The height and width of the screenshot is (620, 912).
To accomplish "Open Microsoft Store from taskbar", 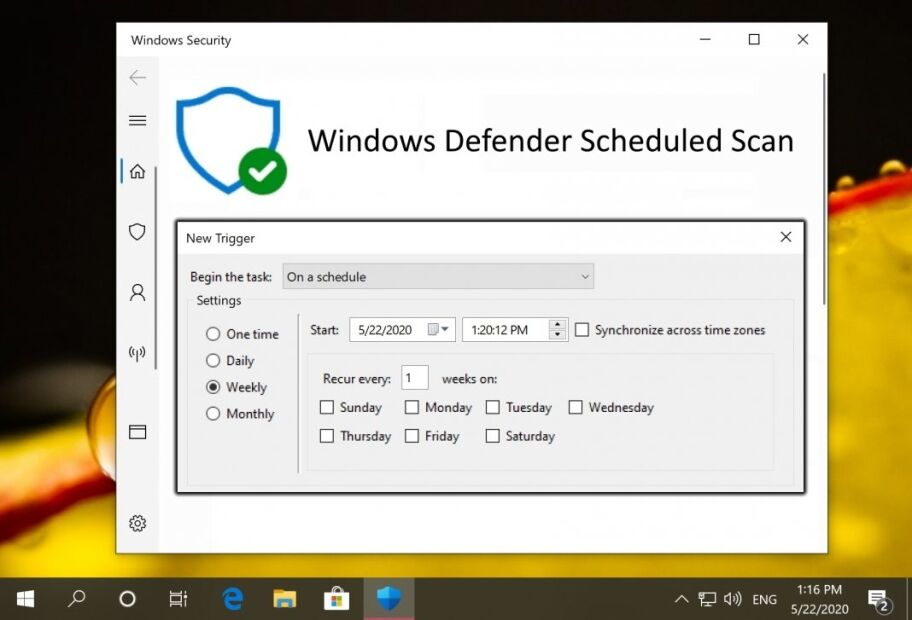I will coord(337,599).
